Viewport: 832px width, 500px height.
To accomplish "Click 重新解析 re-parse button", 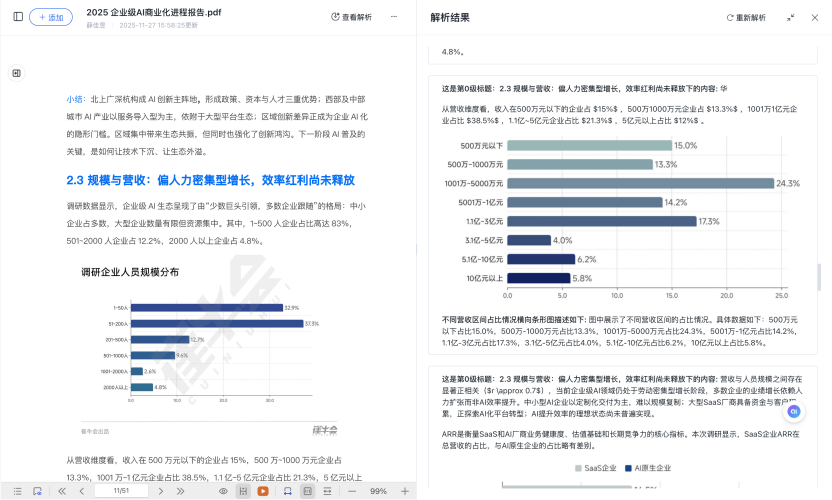I will coord(746,18).
